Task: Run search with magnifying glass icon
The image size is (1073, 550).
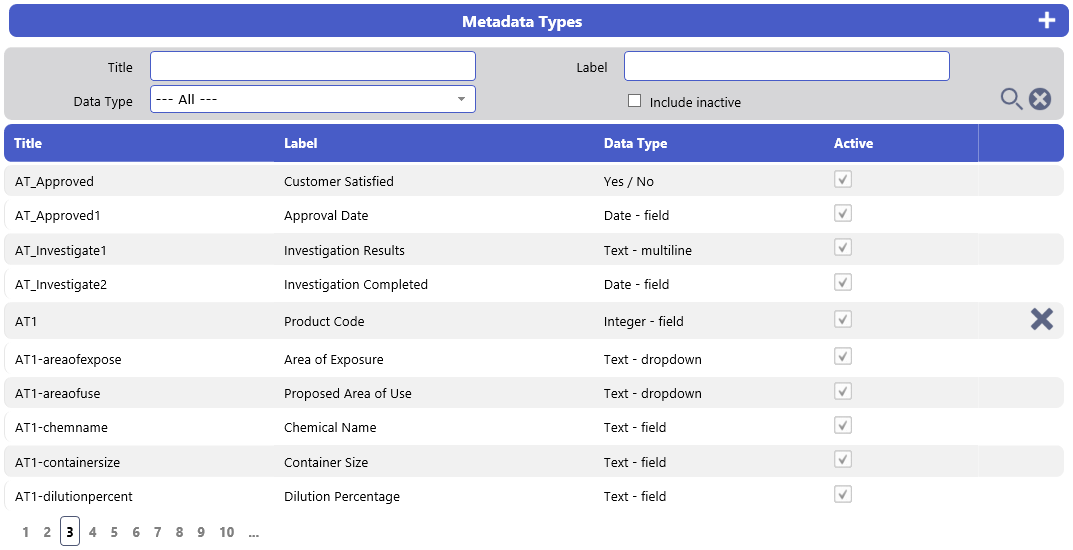Action: 1011,99
